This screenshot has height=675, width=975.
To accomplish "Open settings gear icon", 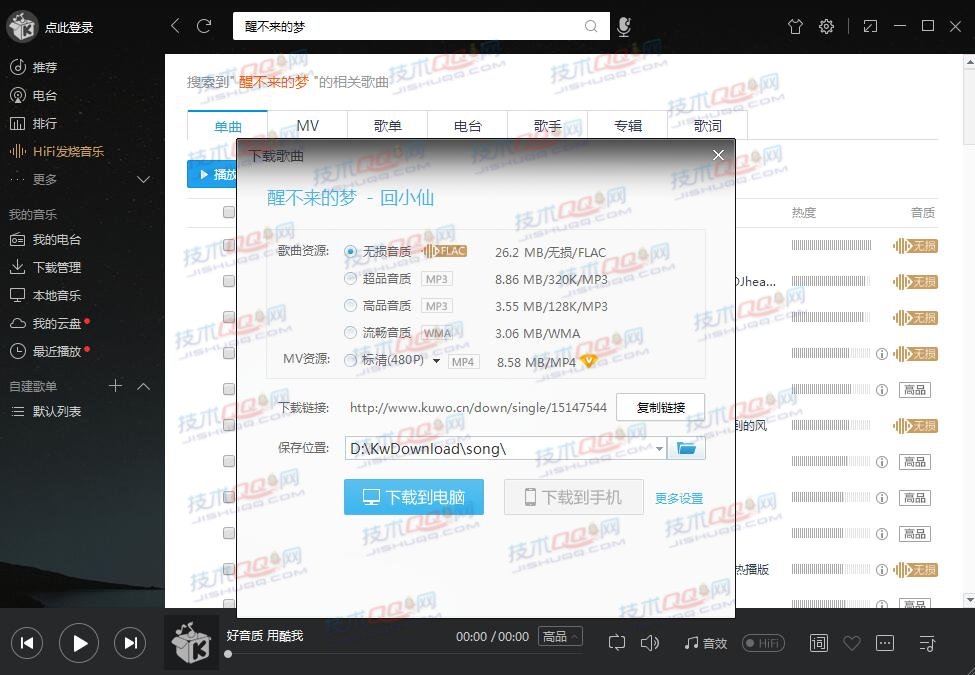I will (x=826, y=26).
